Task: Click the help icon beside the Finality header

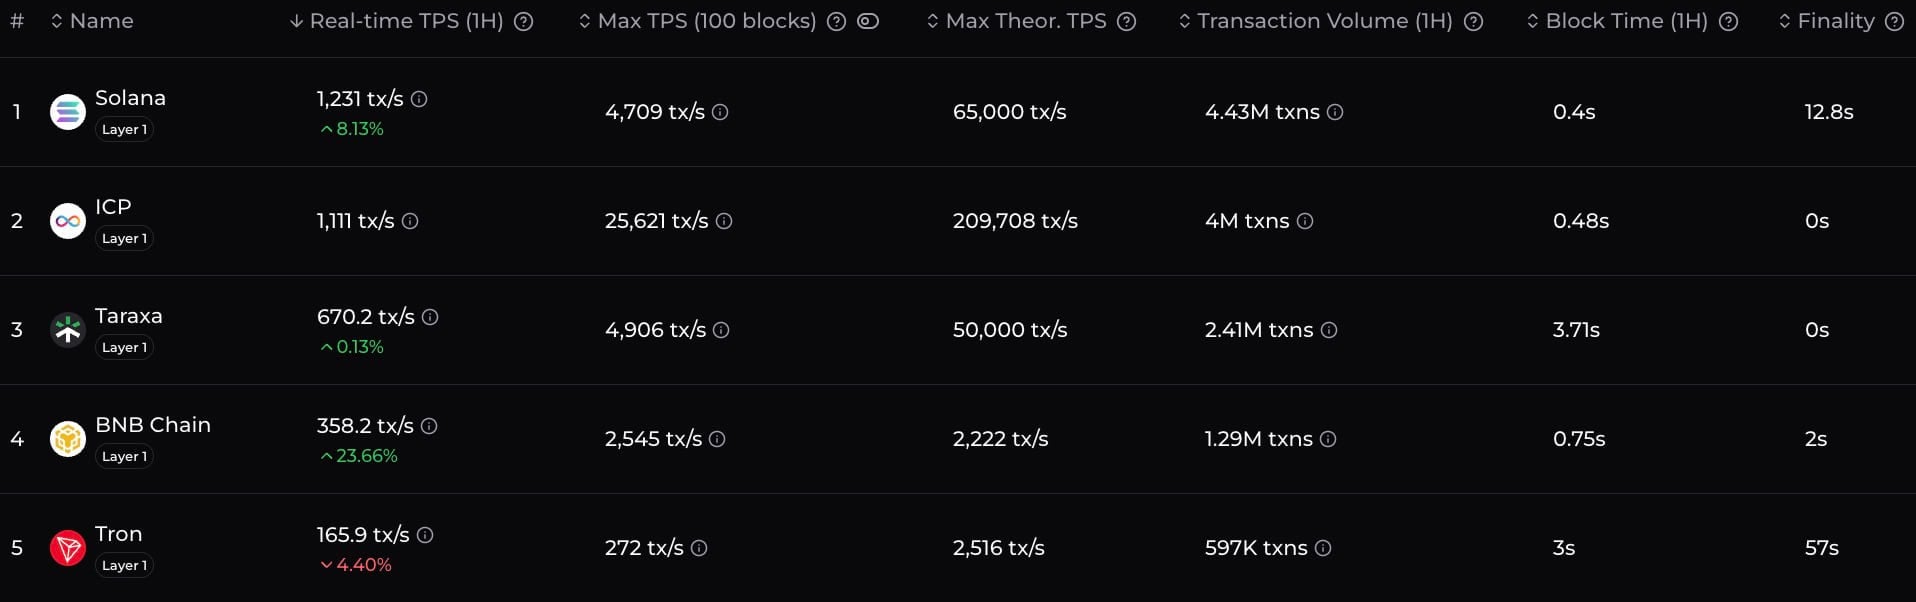Action: click(1895, 20)
